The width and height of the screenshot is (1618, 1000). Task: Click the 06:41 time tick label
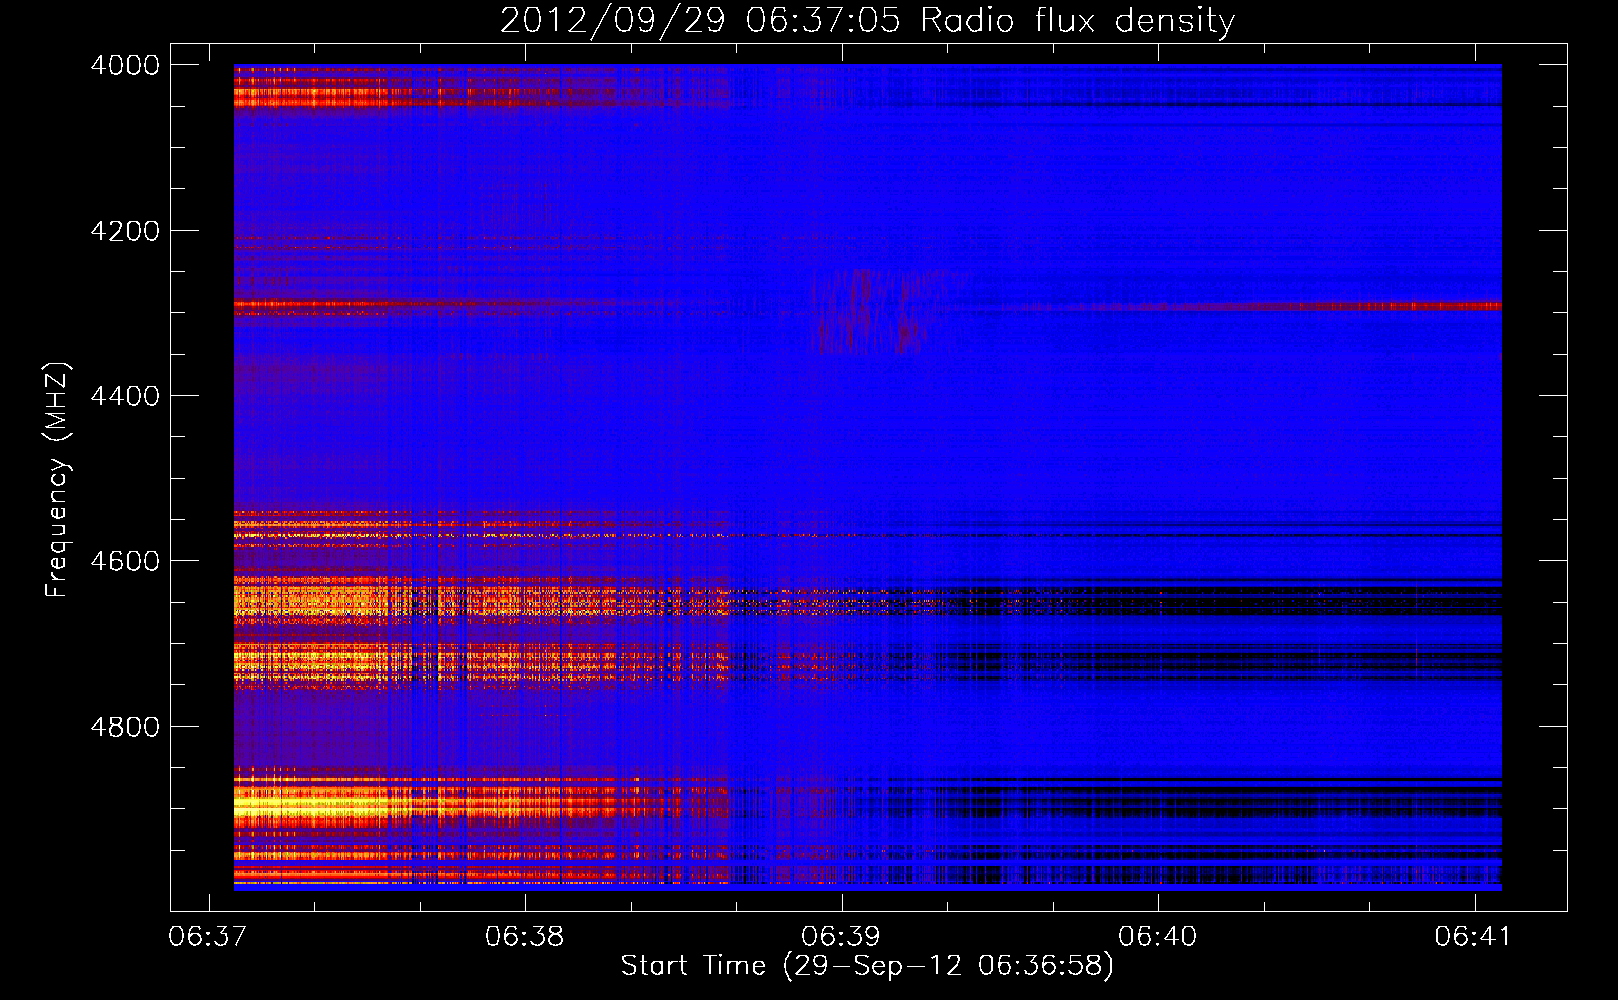[1474, 936]
